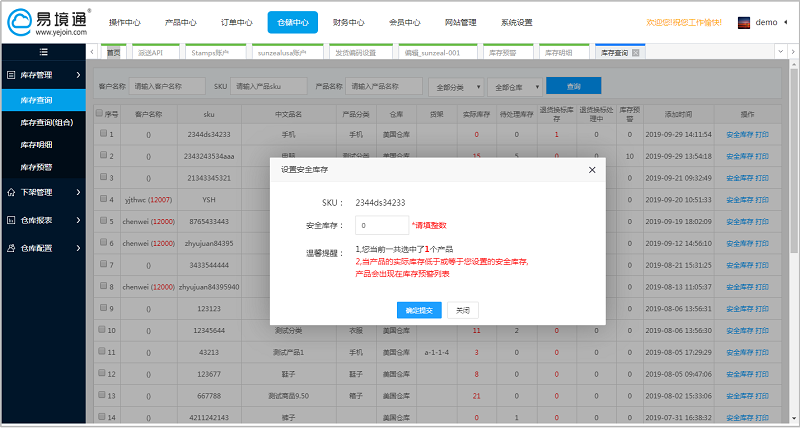Open the 全部分类 category dropdown
This screenshot has height=428, width=800.
(x=454, y=87)
